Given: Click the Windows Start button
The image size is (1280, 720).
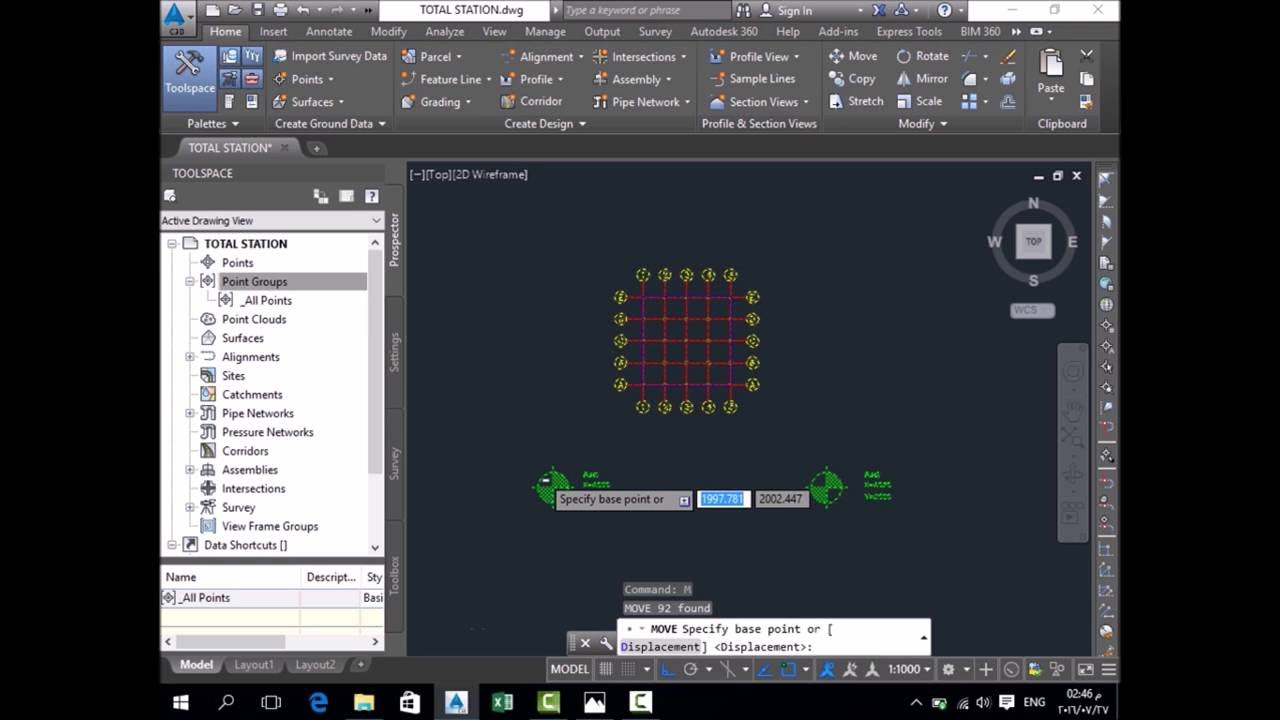Looking at the screenshot, I should click(x=181, y=703).
